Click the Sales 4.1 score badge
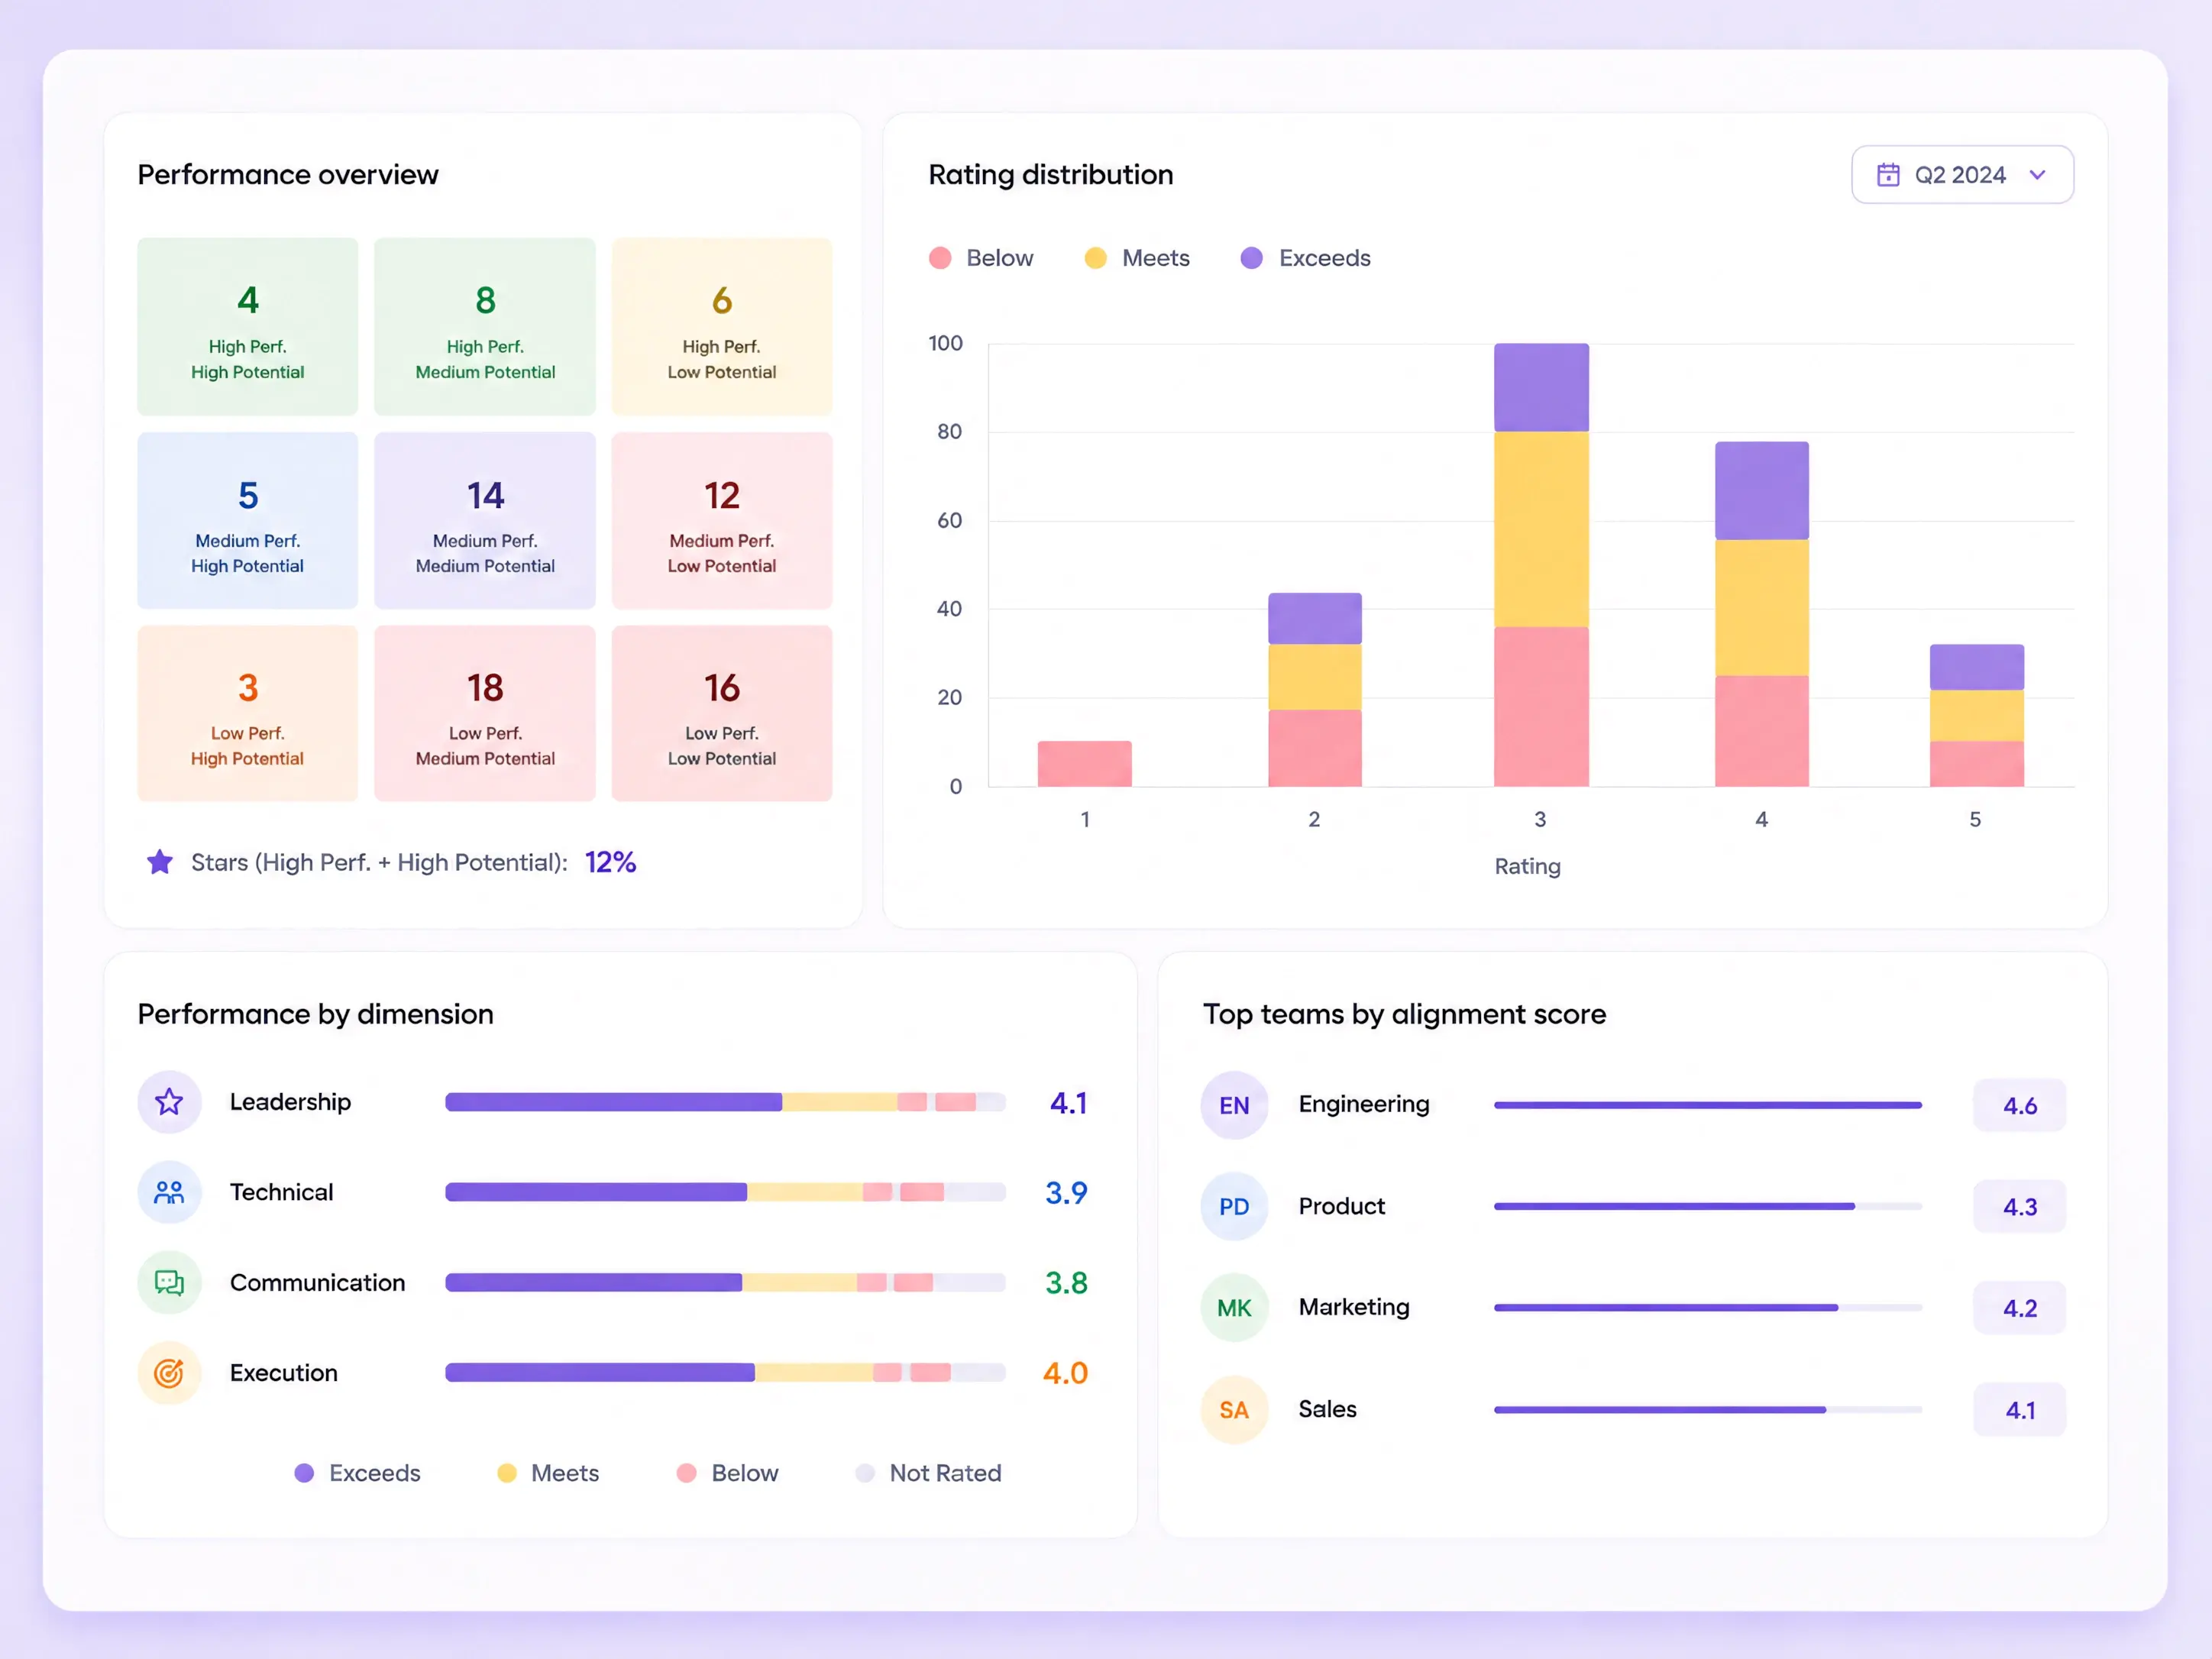 (2019, 1410)
